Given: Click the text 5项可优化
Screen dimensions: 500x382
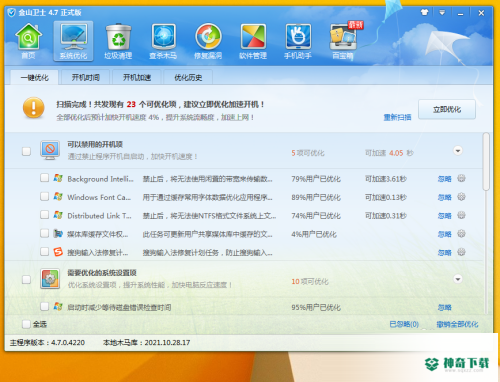Looking at the screenshot, I should tap(308, 153).
